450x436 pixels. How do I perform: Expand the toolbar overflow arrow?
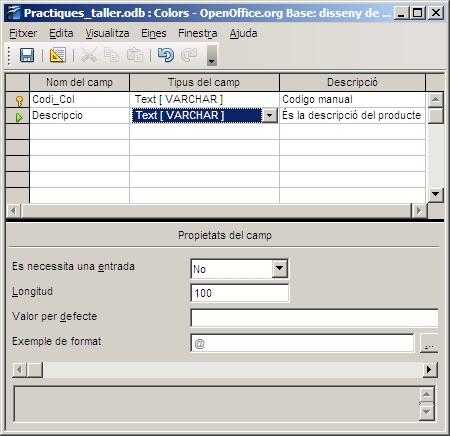(x=212, y=55)
